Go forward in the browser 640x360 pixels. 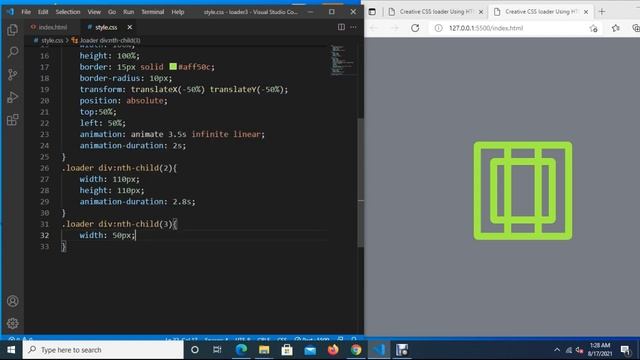(x=394, y=28)
